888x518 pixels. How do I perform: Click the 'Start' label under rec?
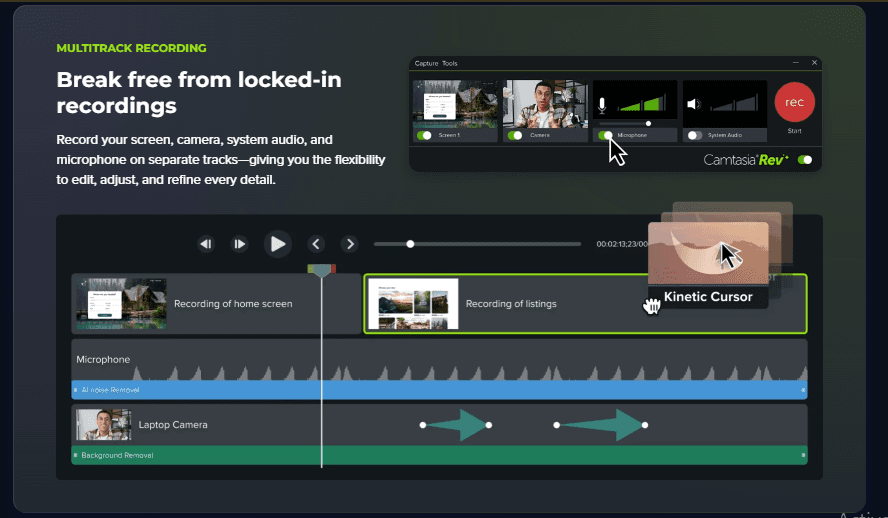[x=794, y=131]
